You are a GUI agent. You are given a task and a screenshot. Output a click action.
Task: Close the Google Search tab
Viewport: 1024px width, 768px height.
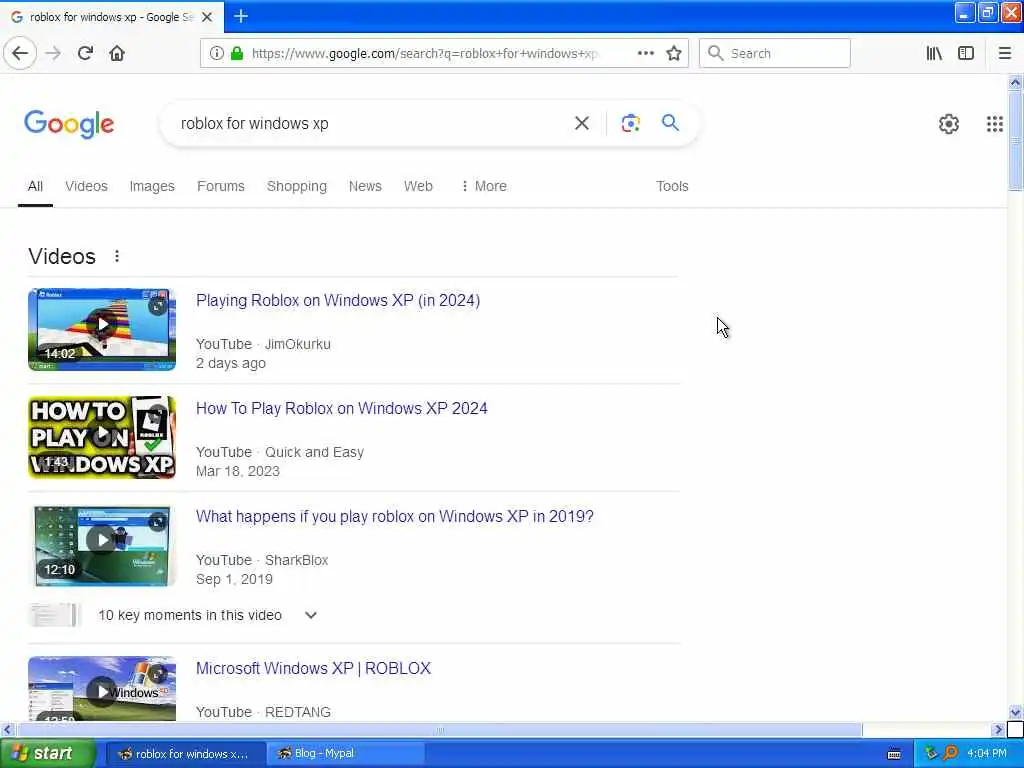(x=207, y=17)
